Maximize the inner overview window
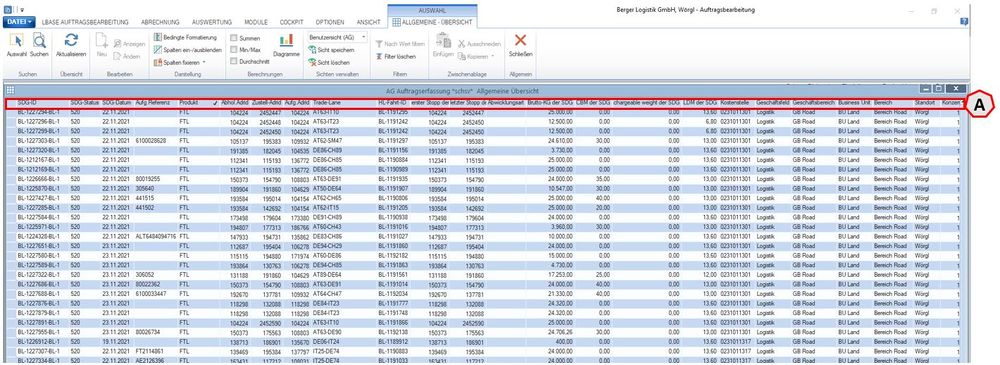This screenshot has width=1000, height=365. click(940, 89)
